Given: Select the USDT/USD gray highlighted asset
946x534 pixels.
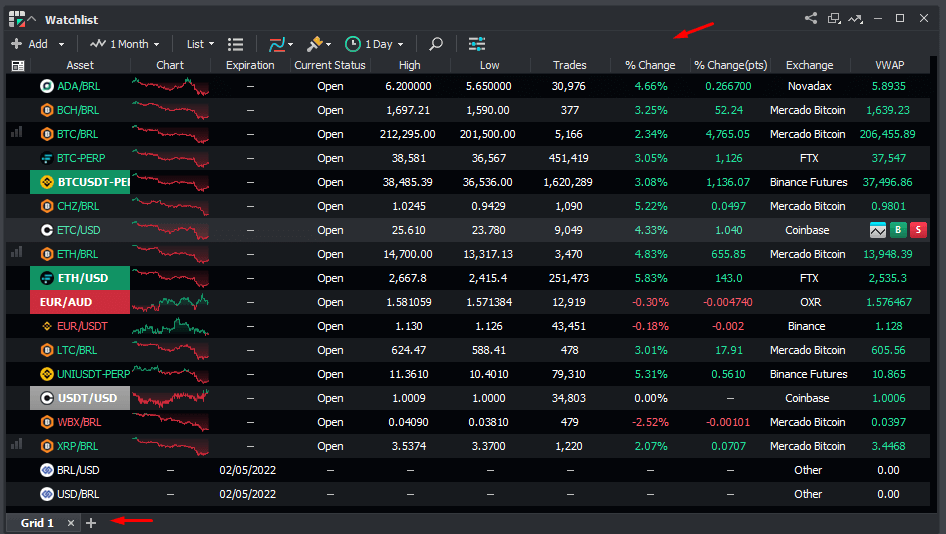Looking at the screenshot, I should click(x=80, y=398).
